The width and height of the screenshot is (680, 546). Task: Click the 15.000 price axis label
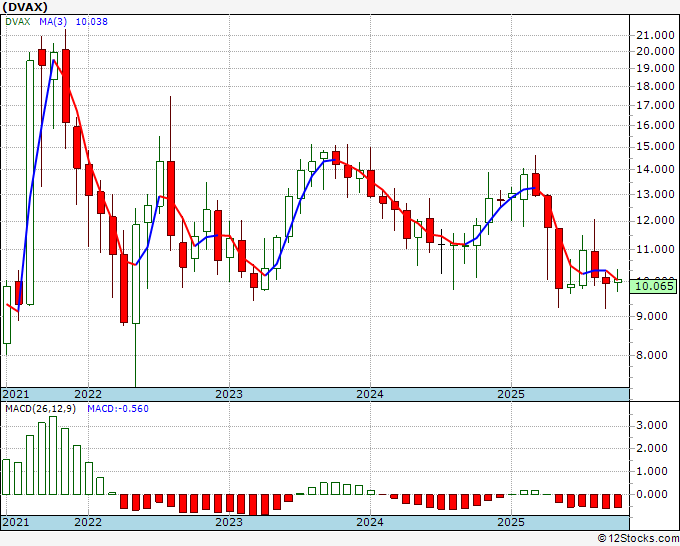click(x=655, y=146)
